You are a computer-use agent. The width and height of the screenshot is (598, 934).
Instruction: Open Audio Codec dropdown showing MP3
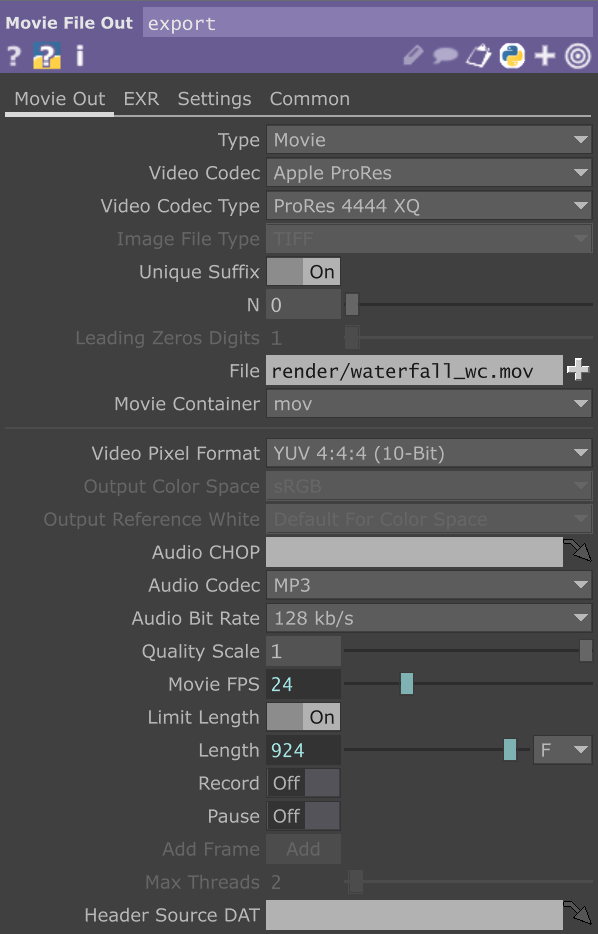429,586
